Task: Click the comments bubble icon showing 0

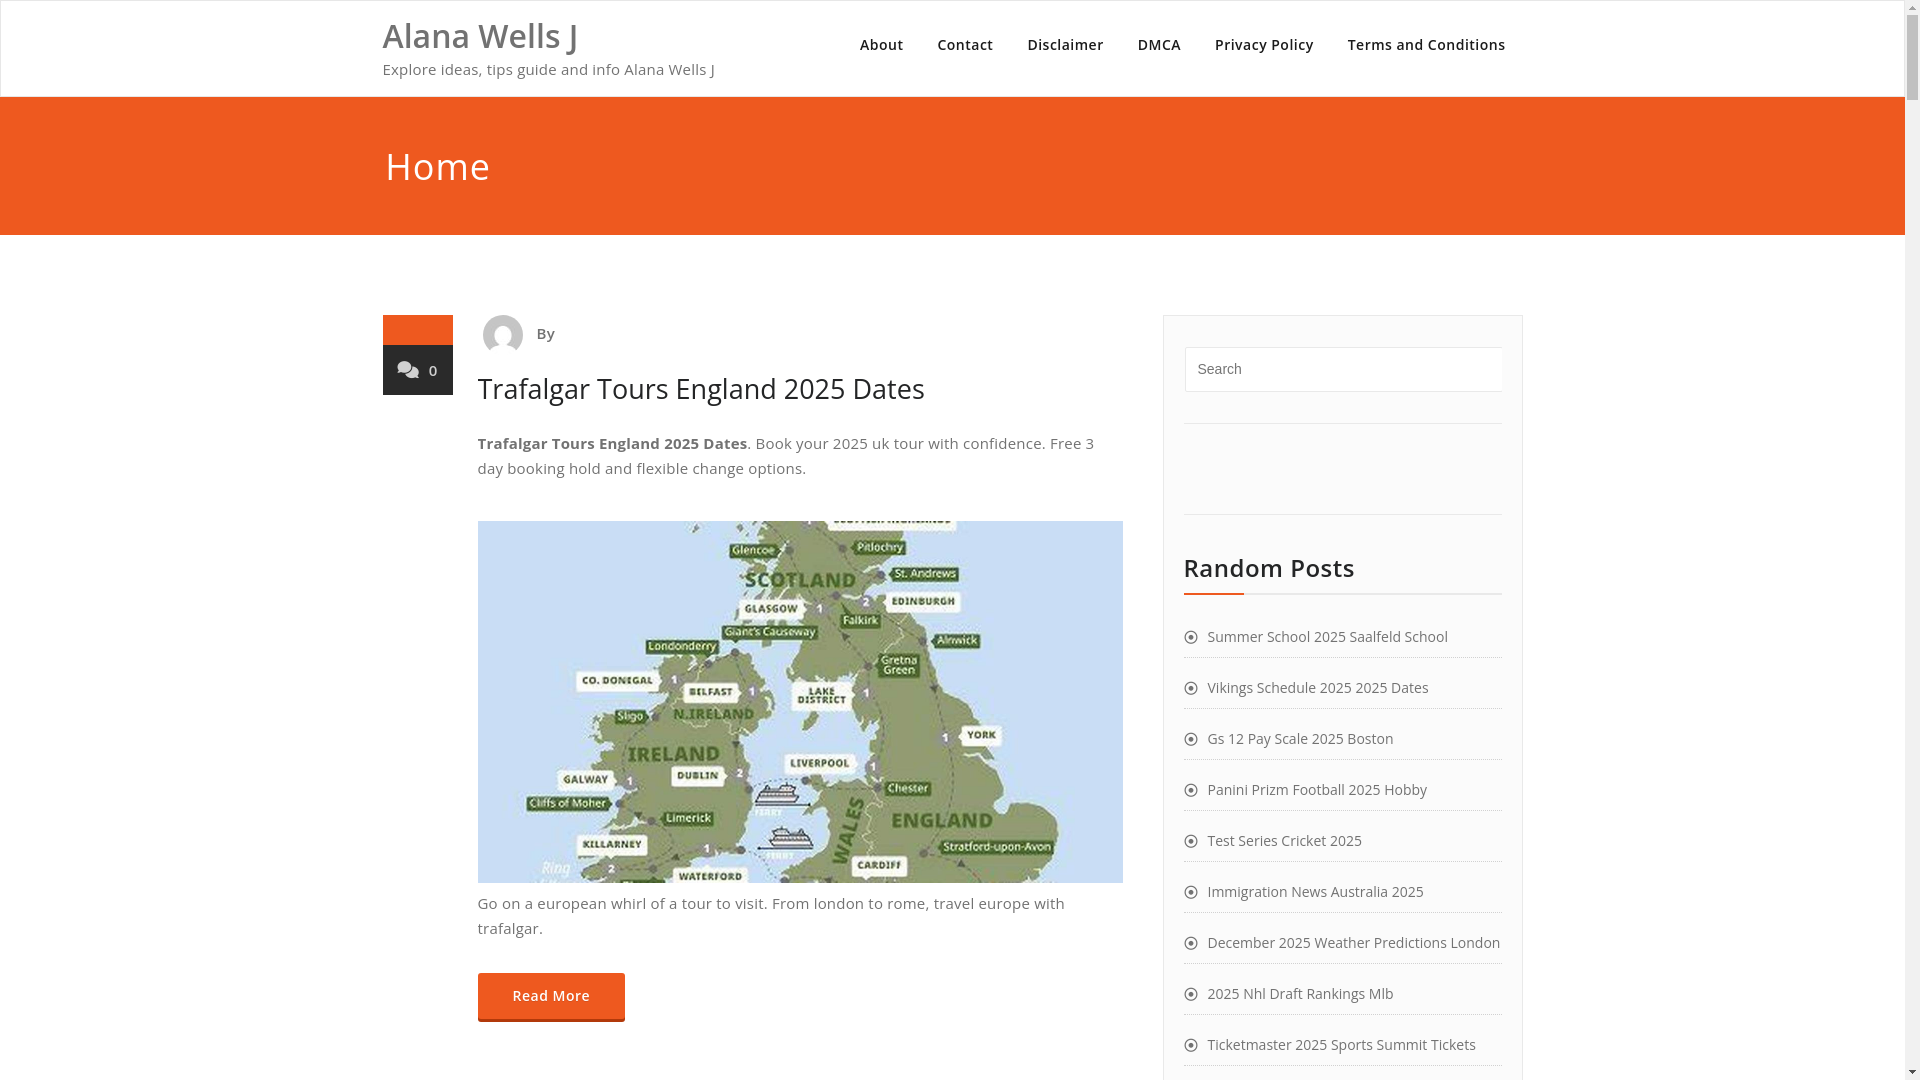Action: click(408, 370)
